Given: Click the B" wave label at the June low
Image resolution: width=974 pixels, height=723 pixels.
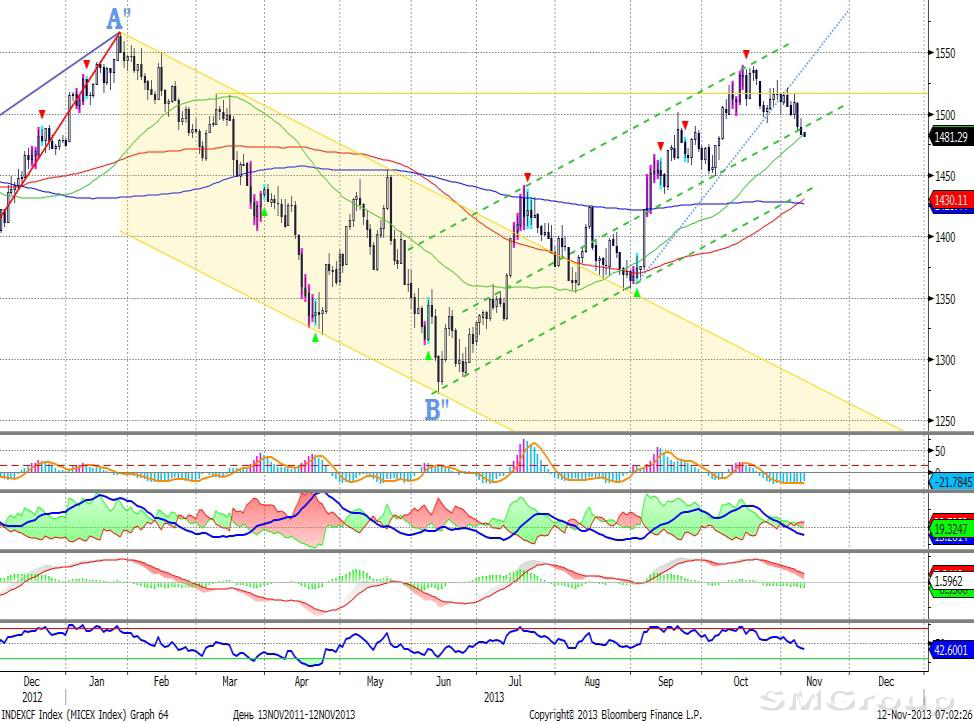Looking at the screenshot, I should tap(436, 409).
